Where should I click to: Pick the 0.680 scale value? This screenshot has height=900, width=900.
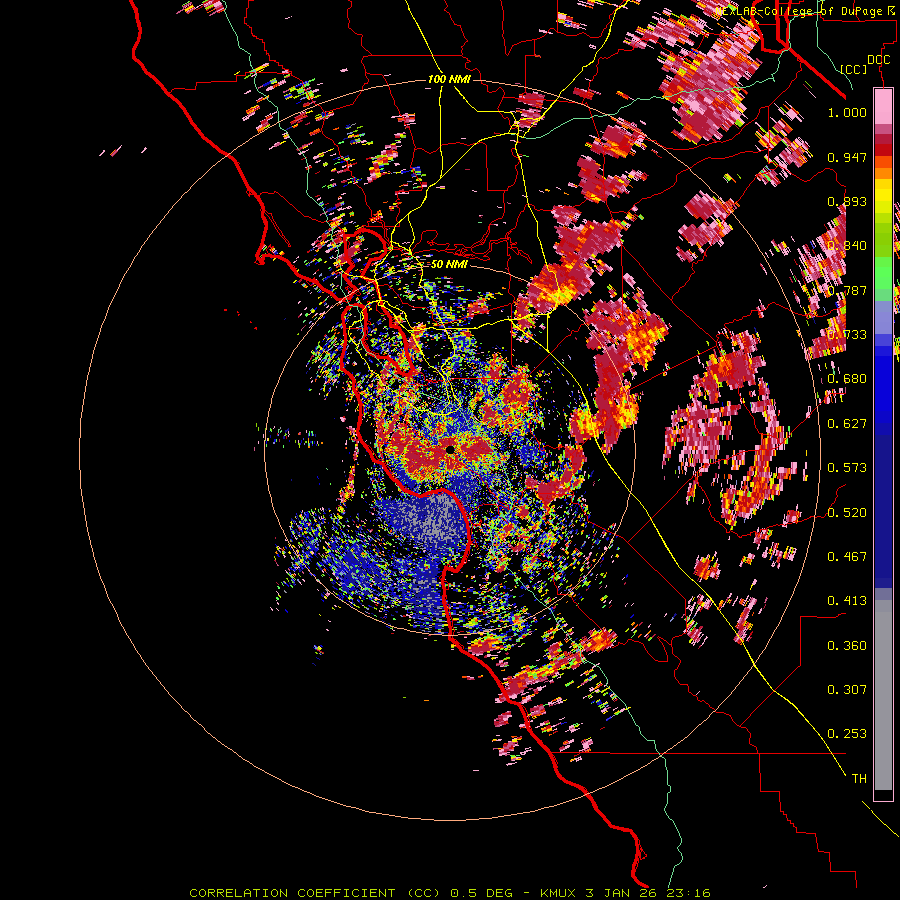click(x=847, y=379)
